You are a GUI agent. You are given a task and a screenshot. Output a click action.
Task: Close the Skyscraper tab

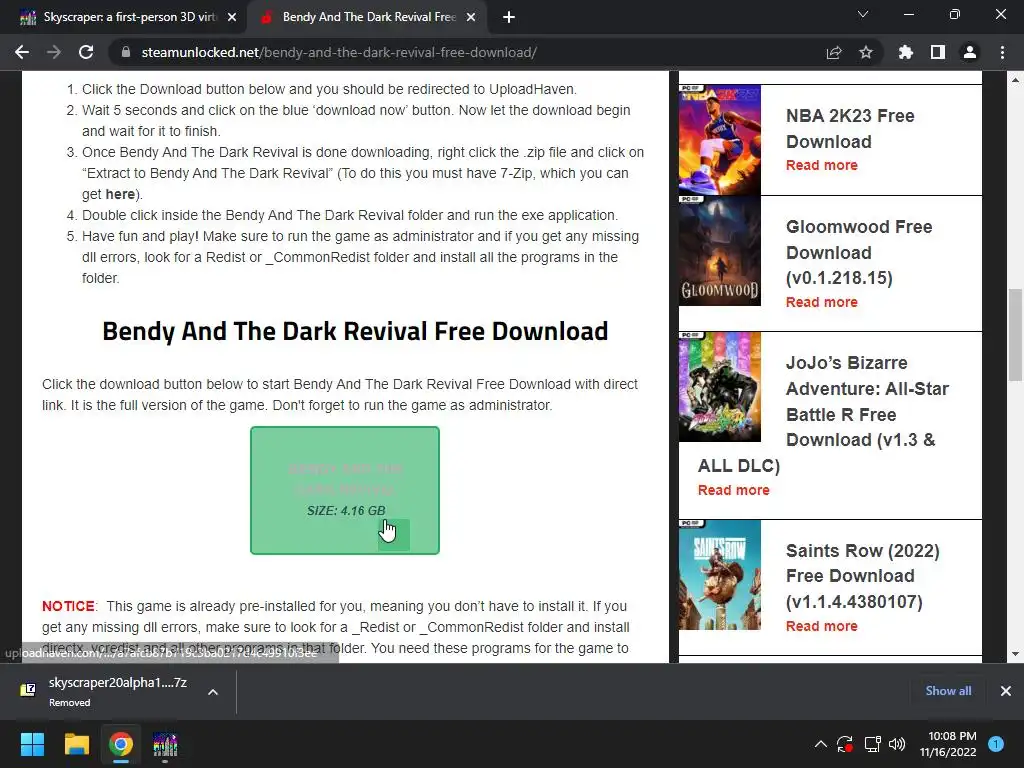click(x=232, y=18)
